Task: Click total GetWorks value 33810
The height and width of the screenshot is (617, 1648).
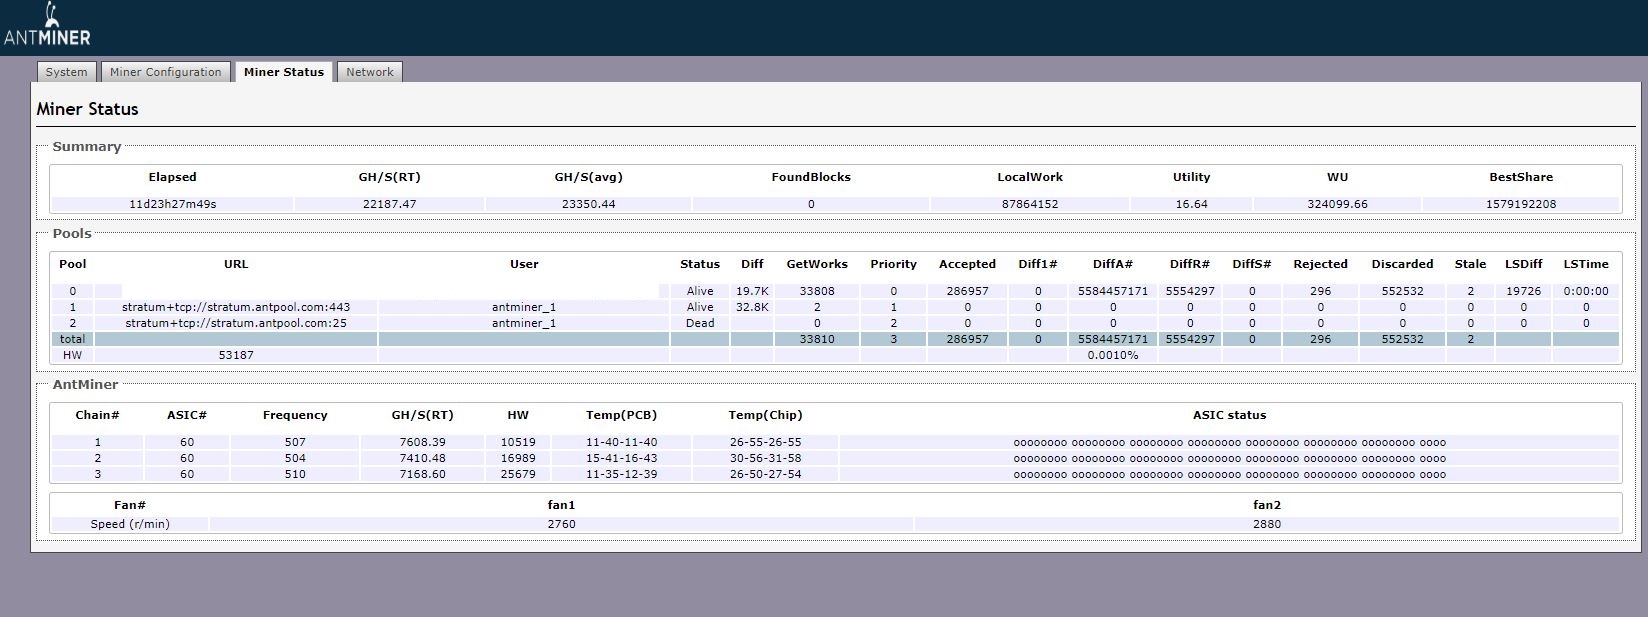Action: (x=817, y=339)
